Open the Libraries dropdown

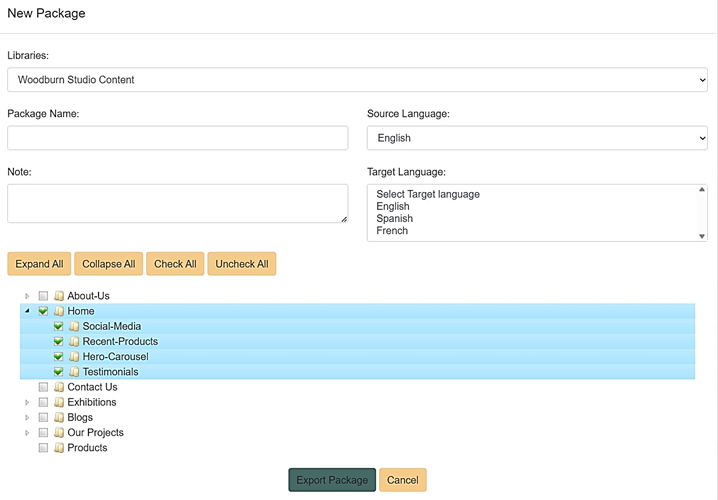pos(357,80)
